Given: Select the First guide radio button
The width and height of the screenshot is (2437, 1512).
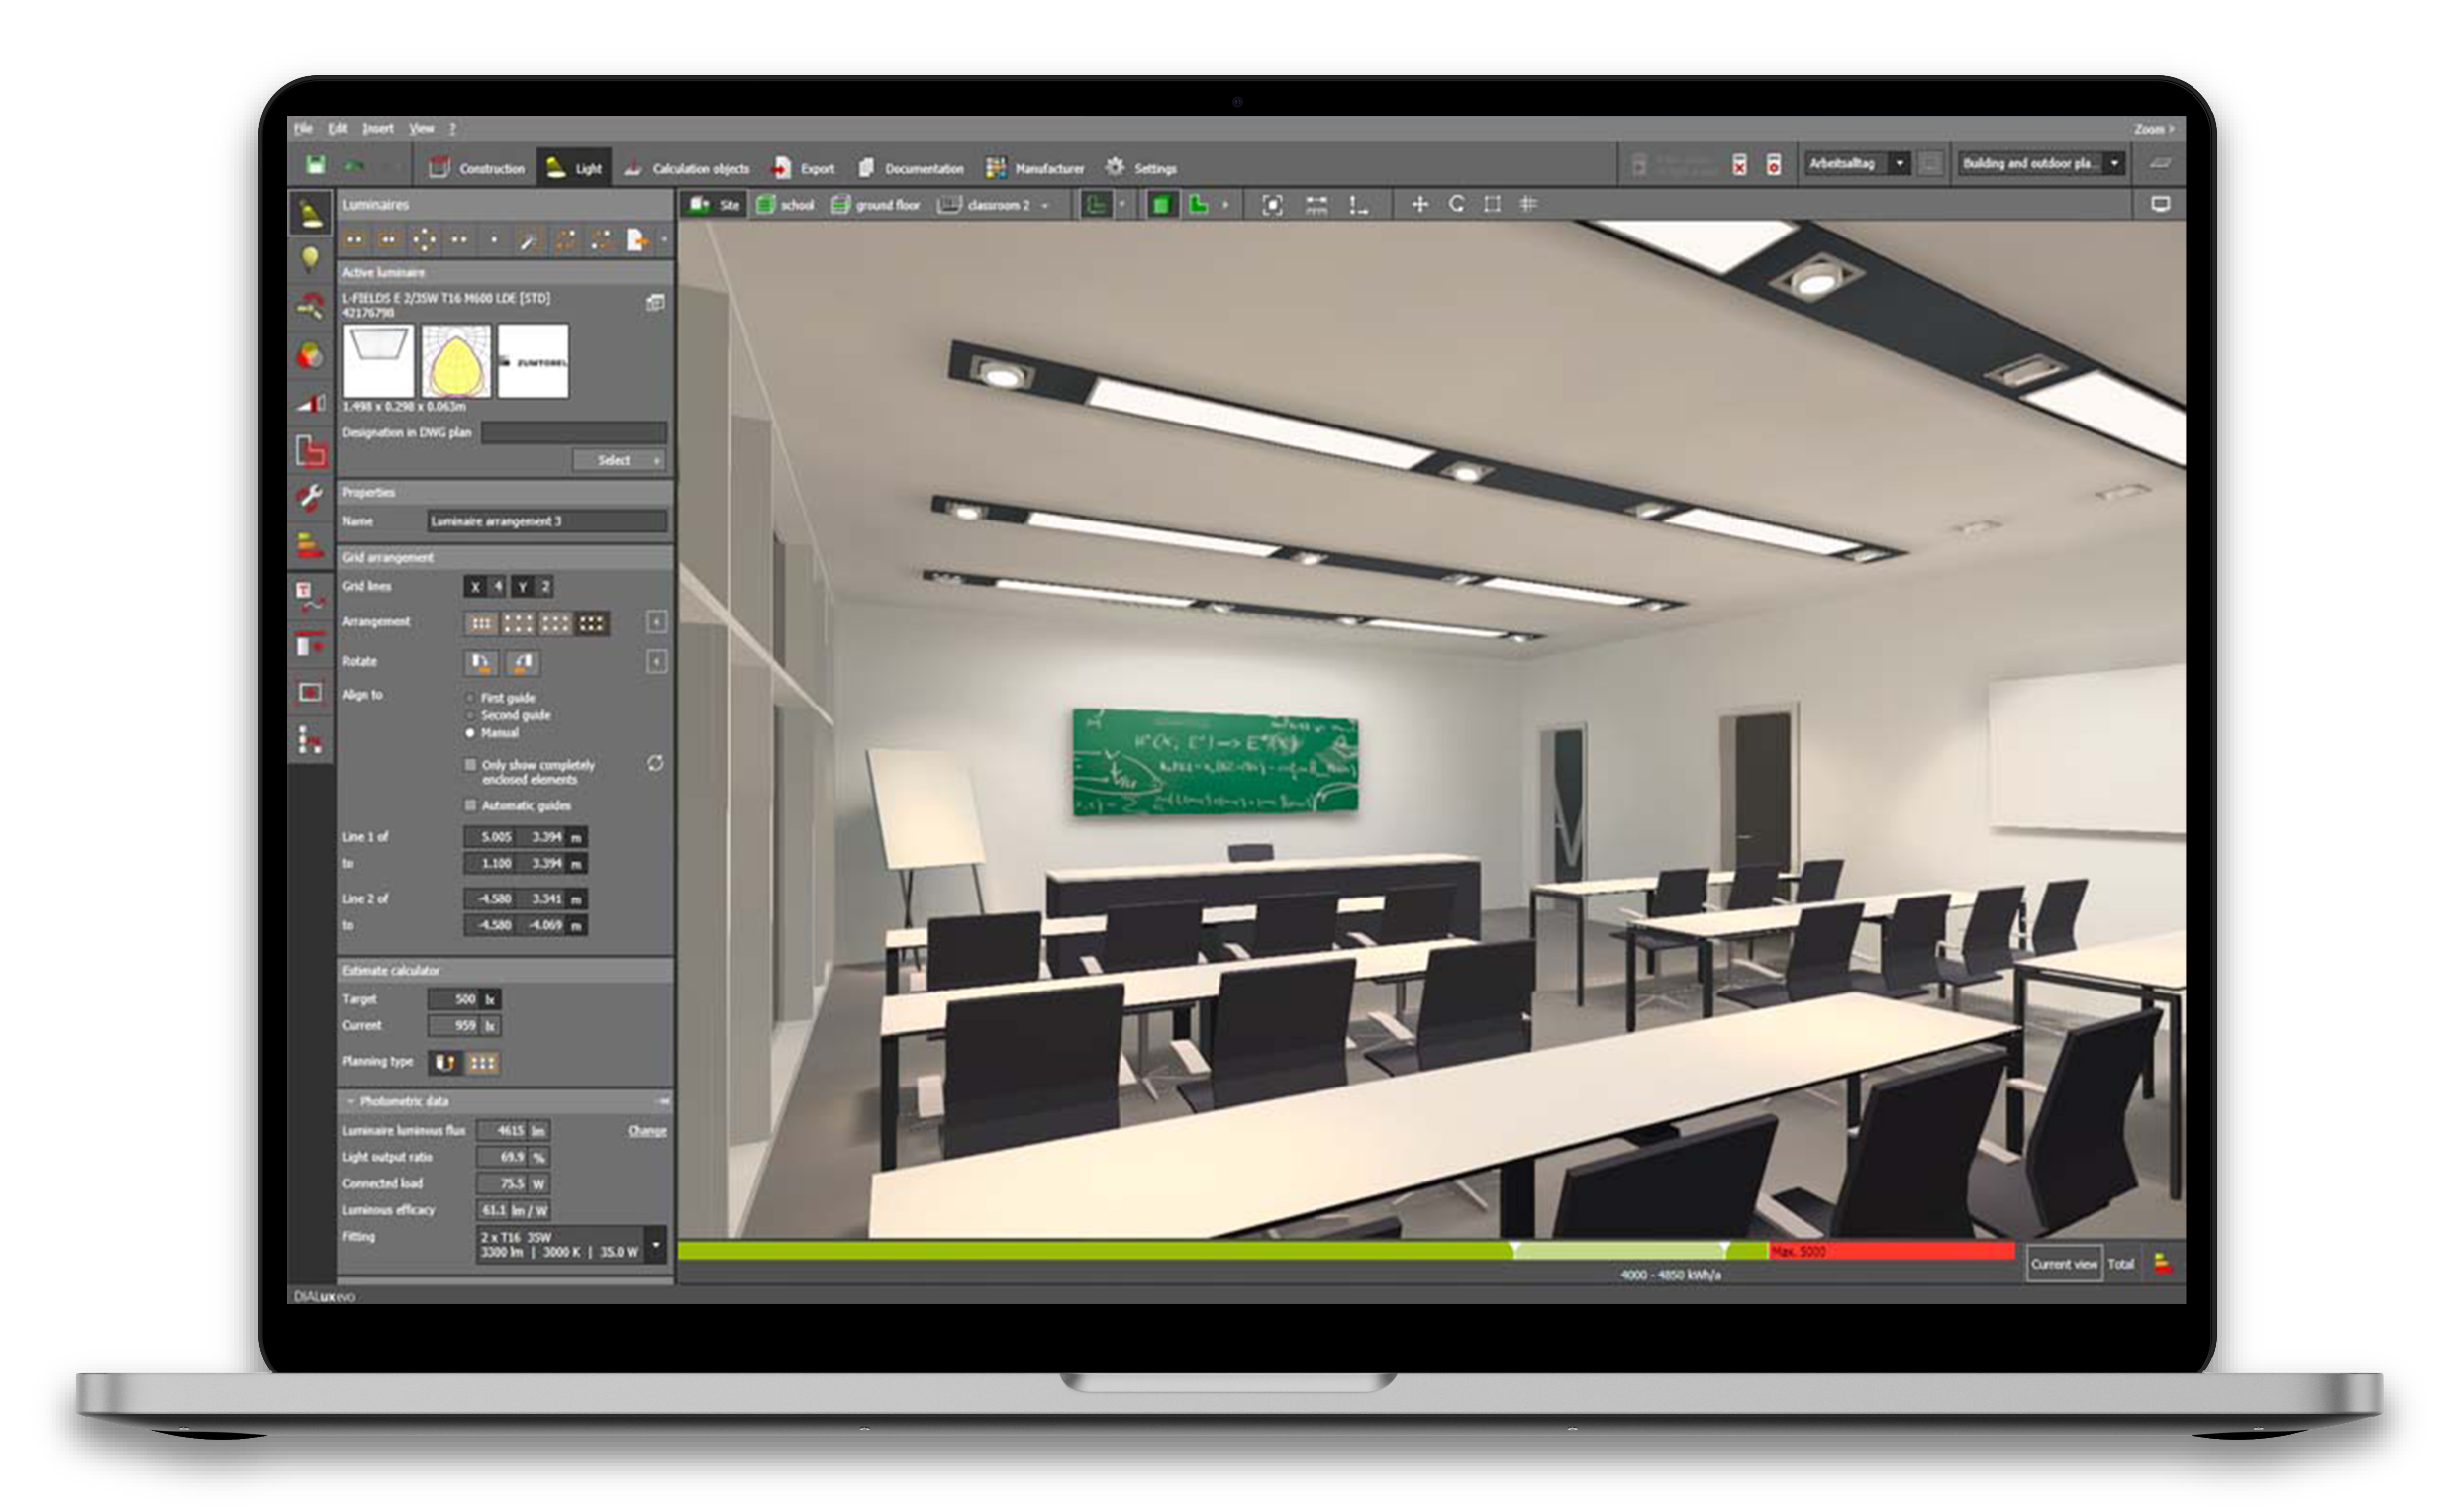Looking at the screenshot, I should click(470, 697).
